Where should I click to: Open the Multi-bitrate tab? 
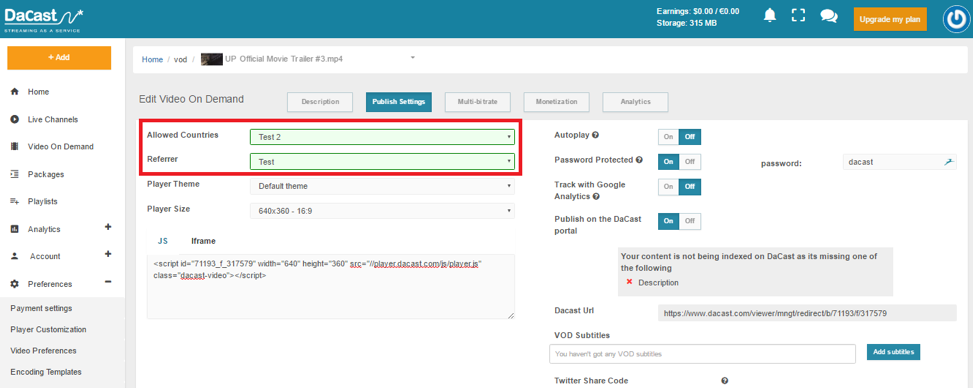(x=478, y=102)
